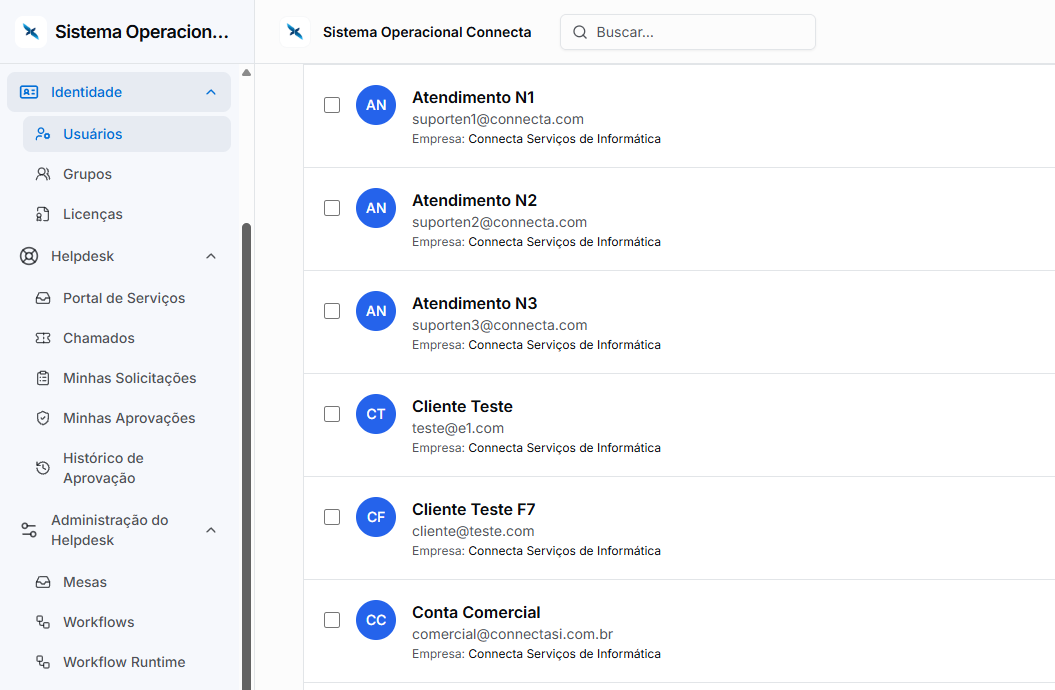This screenshot has height=690, width=1055.
Task: Click the Licenças document icon
Action: pyautogui.click(x=43, y=214)
